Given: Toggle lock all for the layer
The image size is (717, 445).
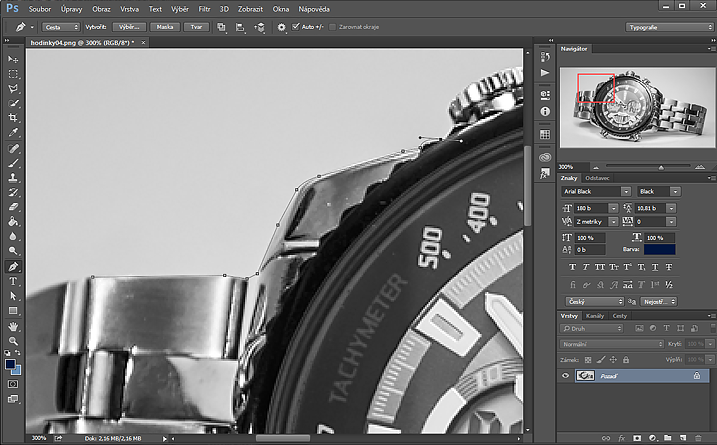Looking at the screenshot, I should (626, 360).
